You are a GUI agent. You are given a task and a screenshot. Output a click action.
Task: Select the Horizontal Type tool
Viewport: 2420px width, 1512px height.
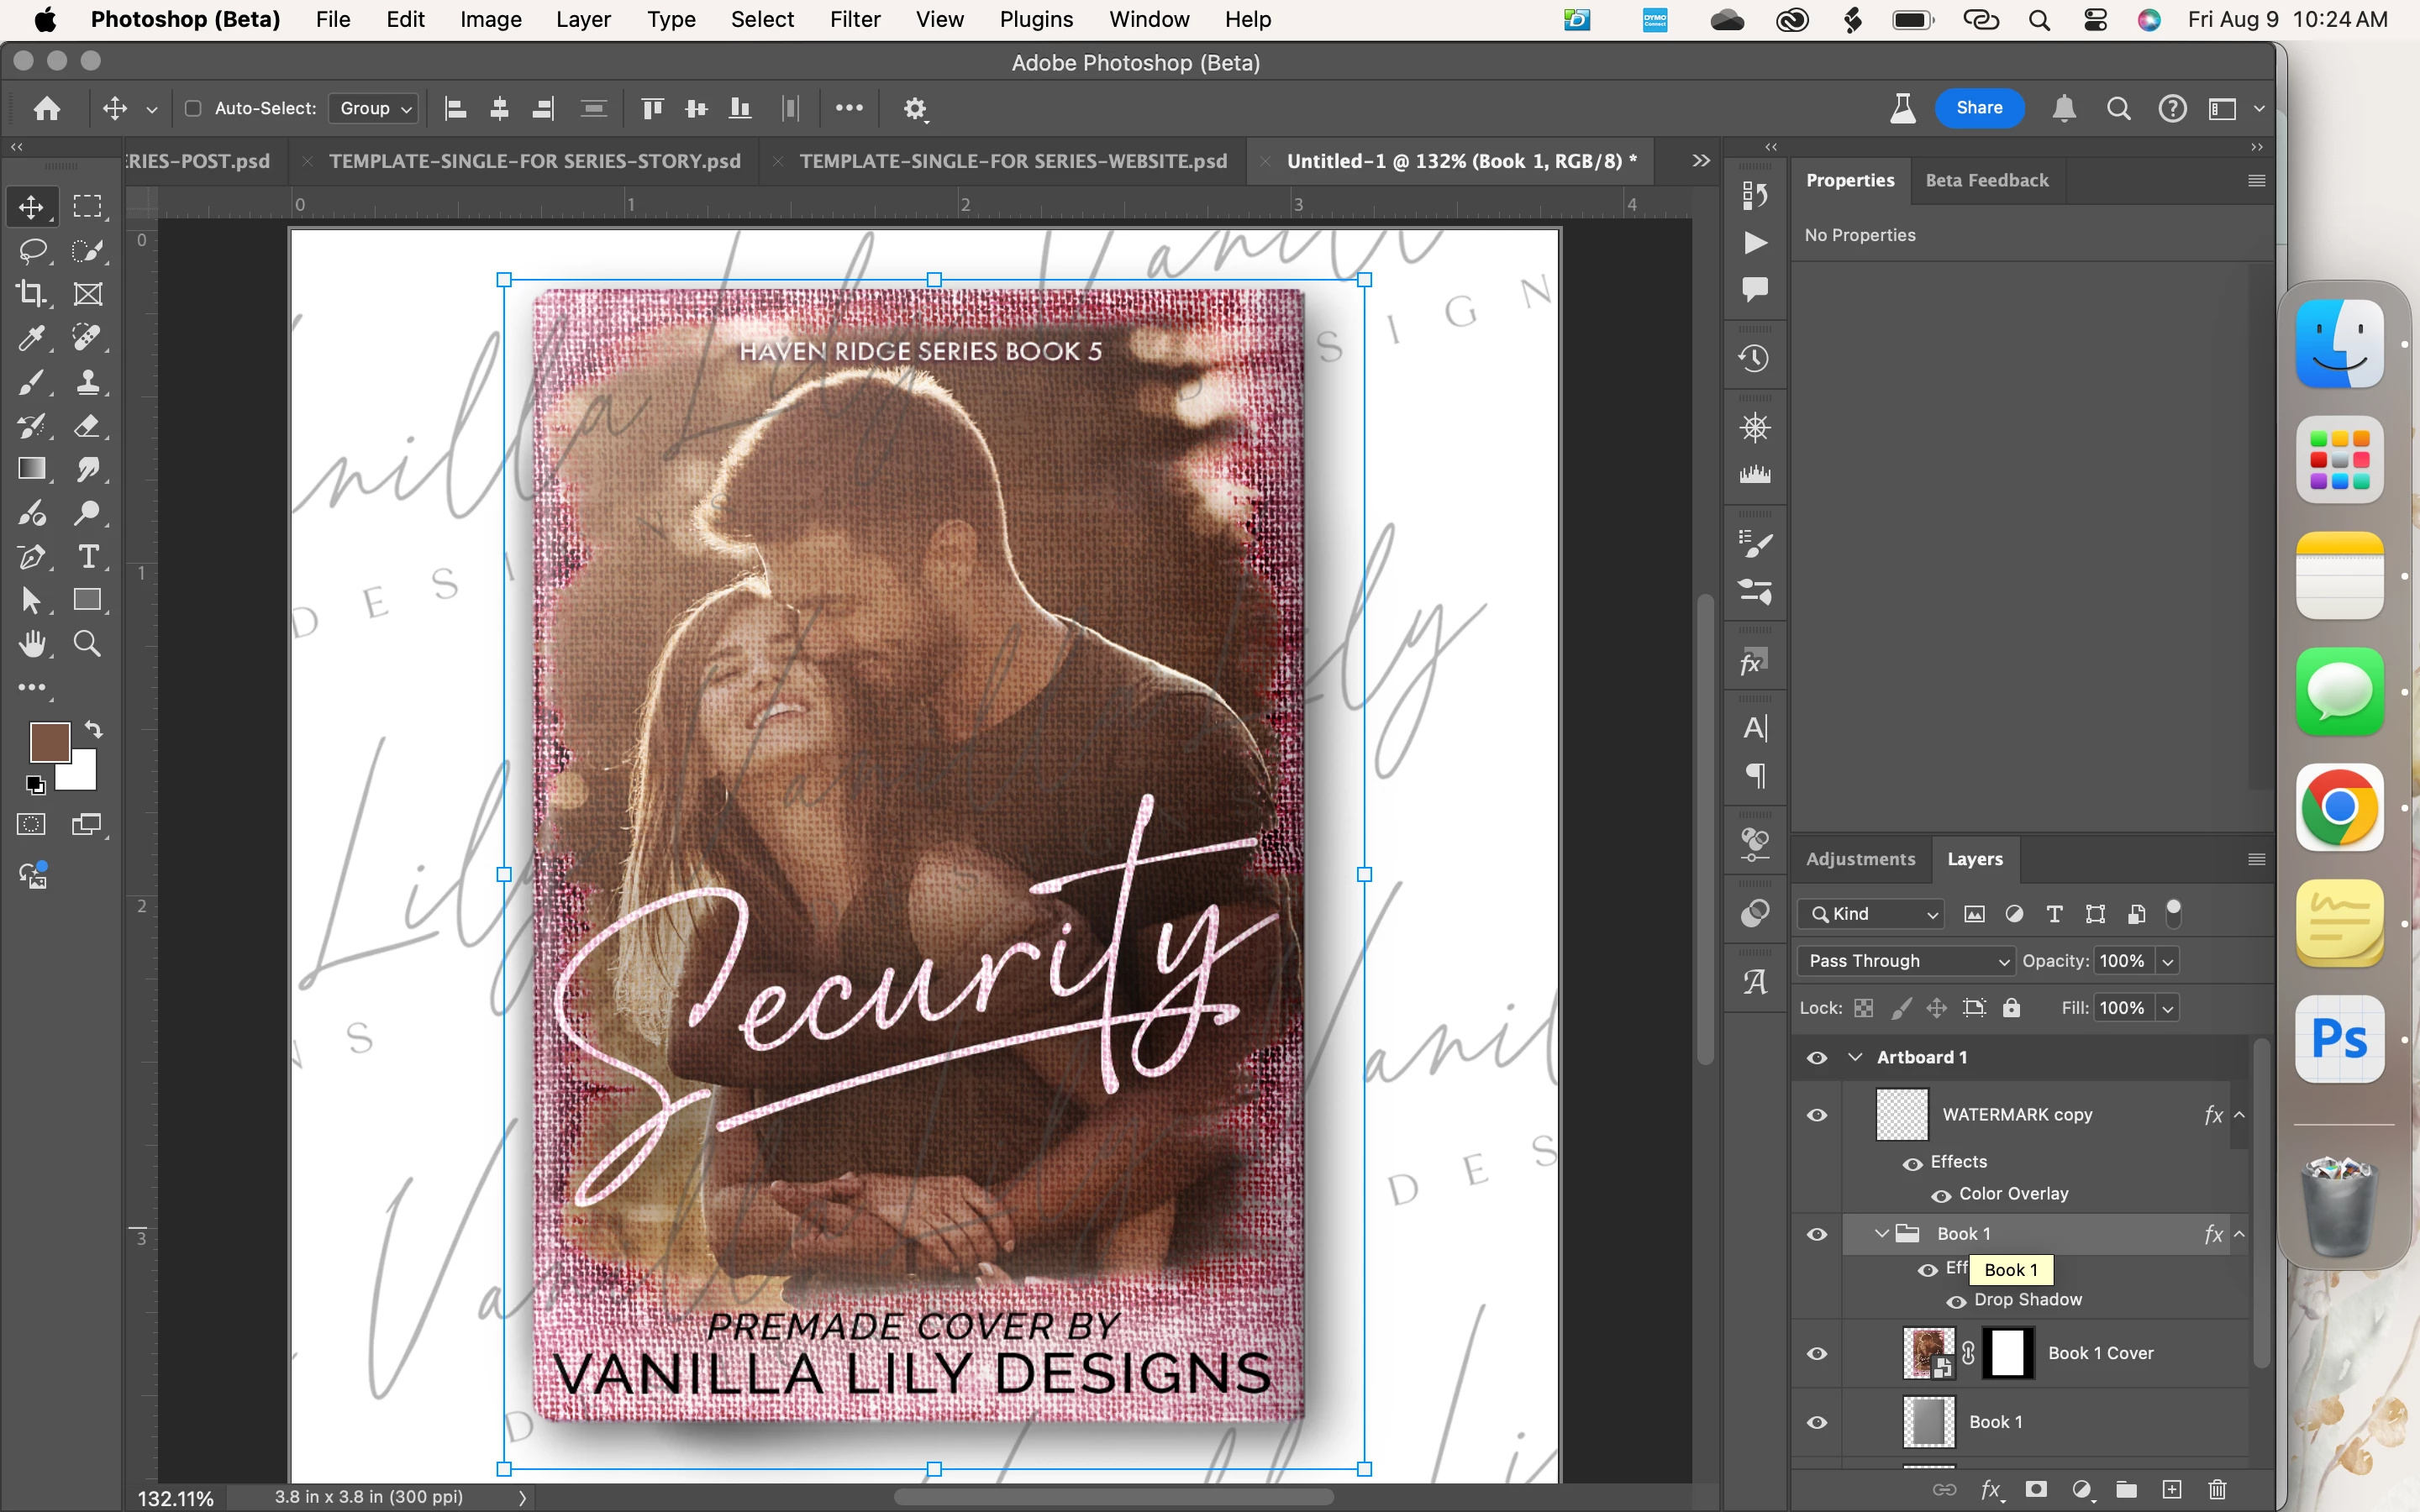coord(88,556)
